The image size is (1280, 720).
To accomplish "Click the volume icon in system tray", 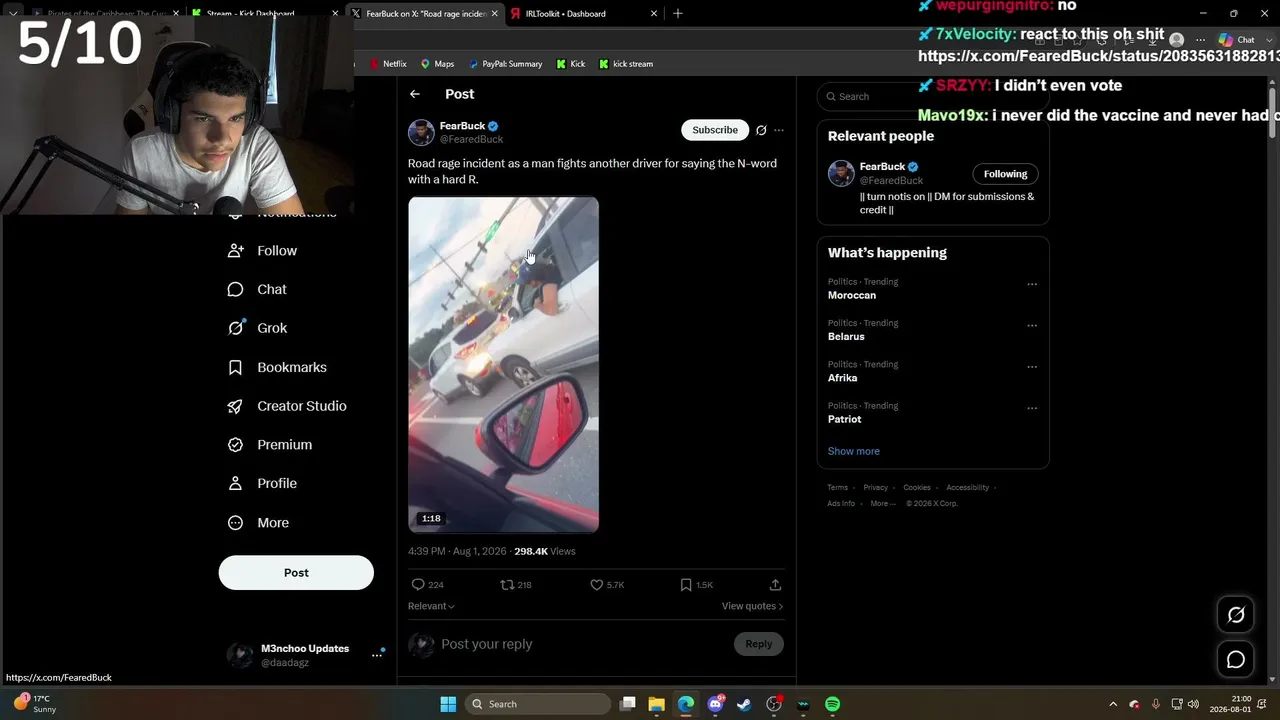I will coord(1193,704).
